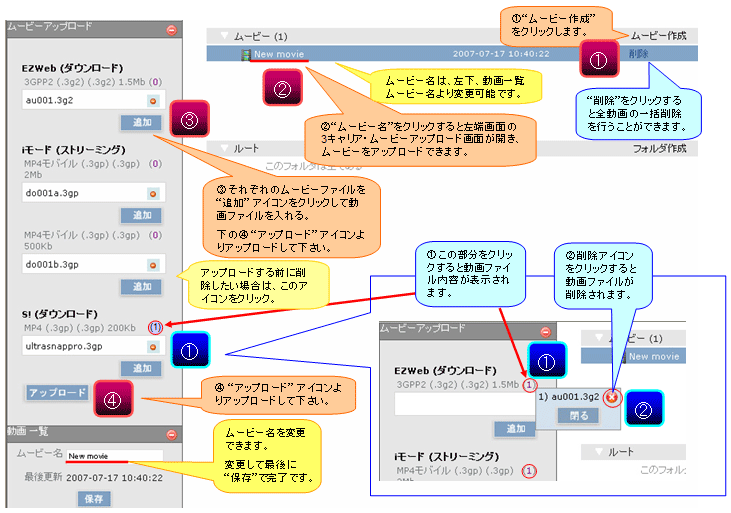Click the browse icon in the do001b.3gp field
The width and height of the screenshot is (731, 513).
click(153, 265)
